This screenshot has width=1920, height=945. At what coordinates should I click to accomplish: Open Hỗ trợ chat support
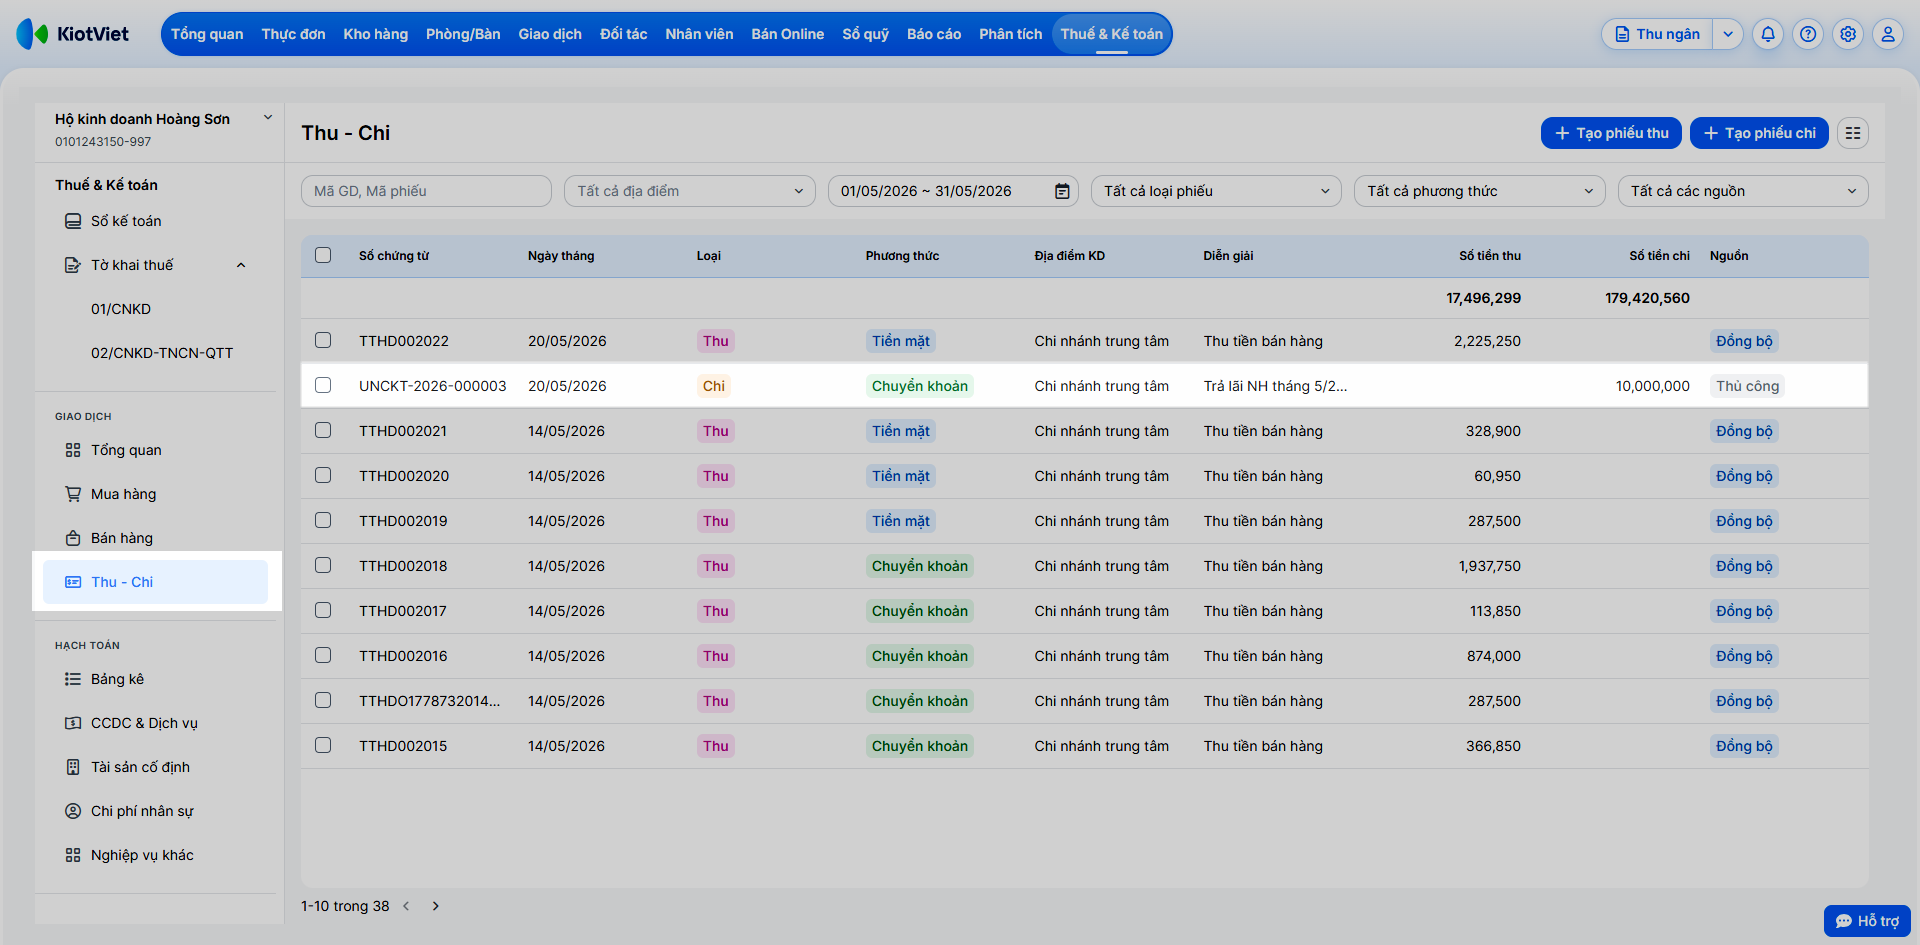tap(1867, 921)
